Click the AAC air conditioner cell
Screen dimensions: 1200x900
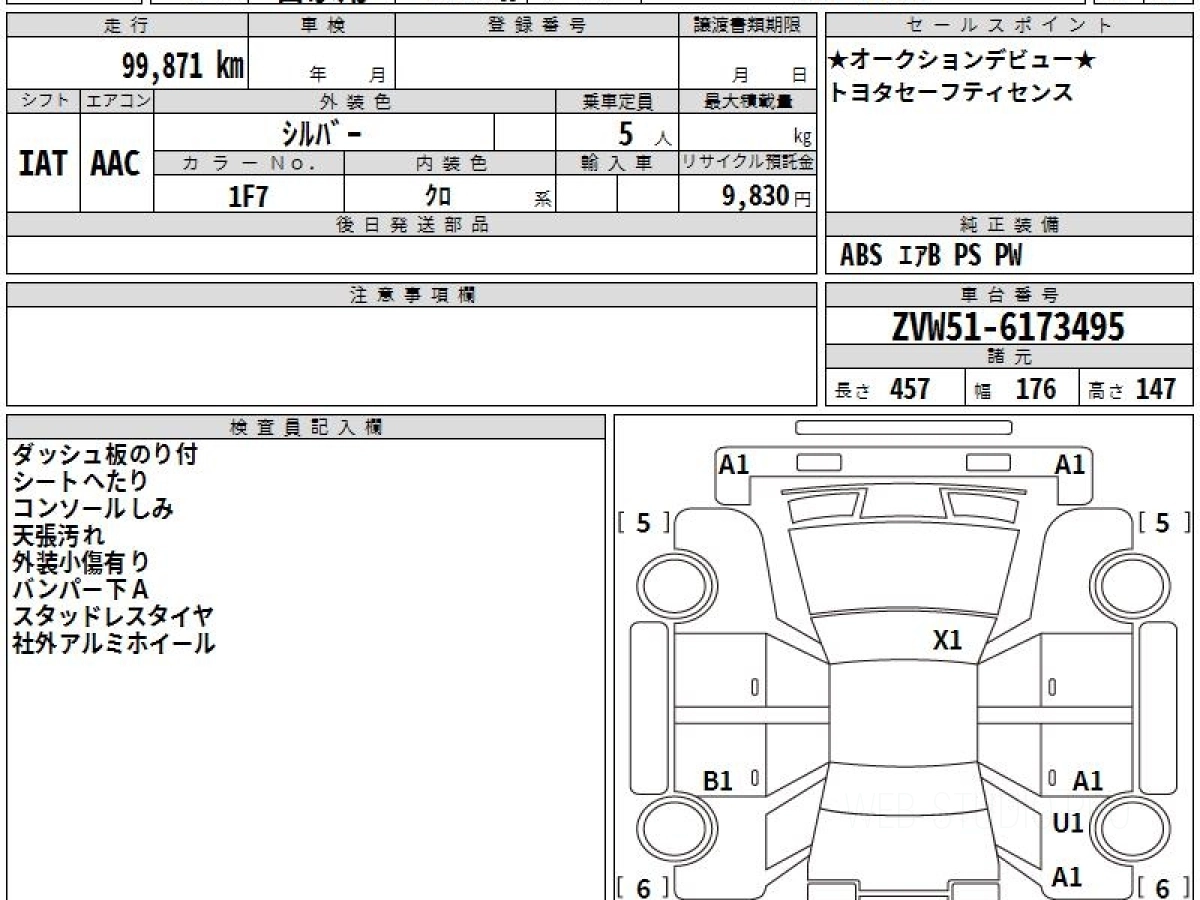(116, 164)
